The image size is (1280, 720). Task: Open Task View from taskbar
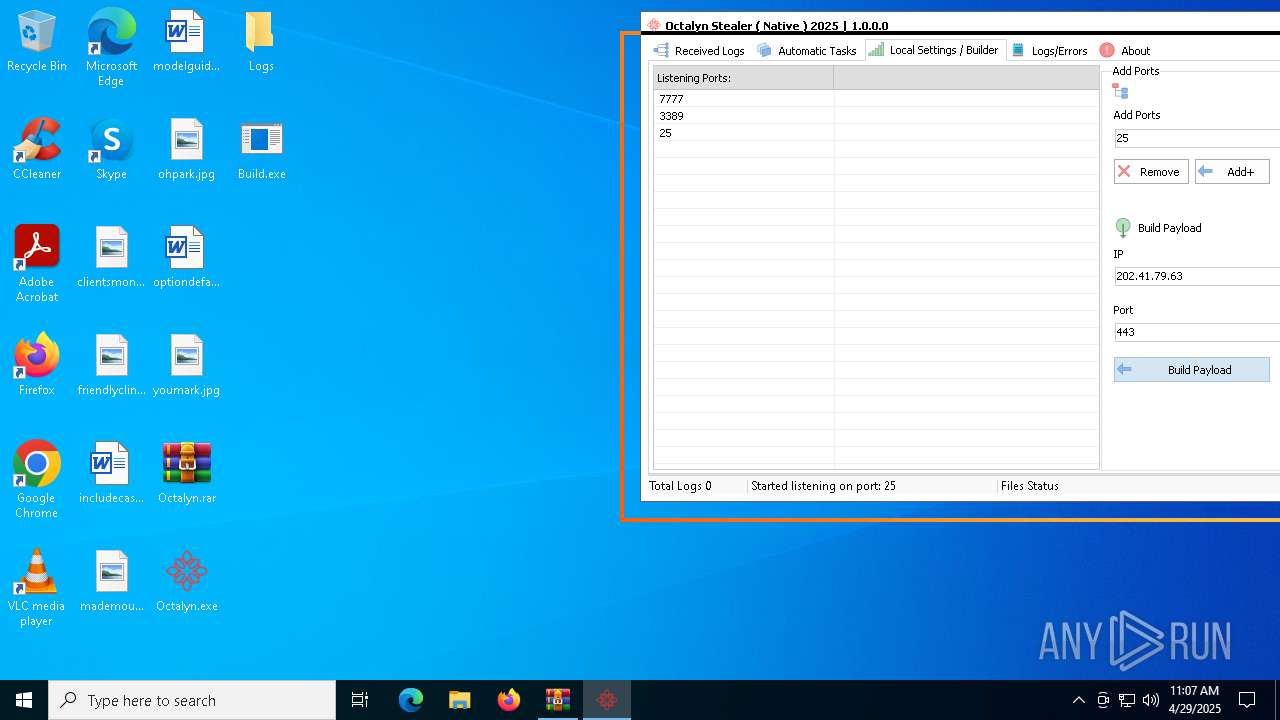(360, 700)
